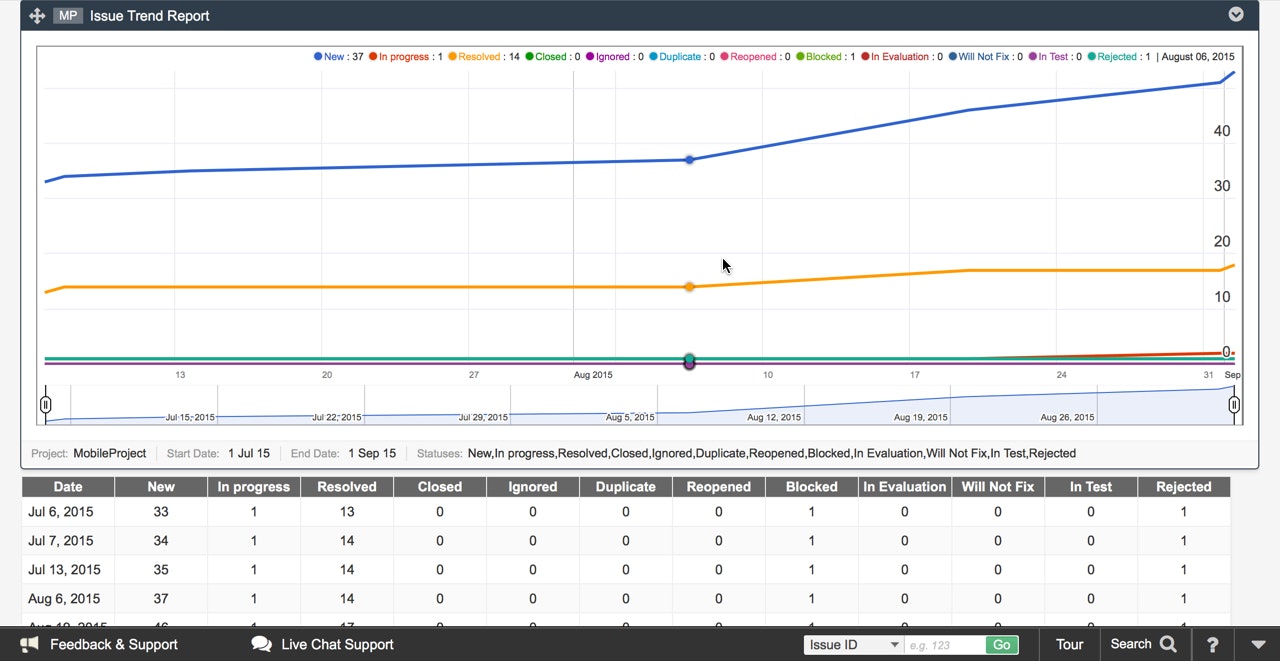
Task: Toggle the Ignored legend series
Action: [615, 57]
